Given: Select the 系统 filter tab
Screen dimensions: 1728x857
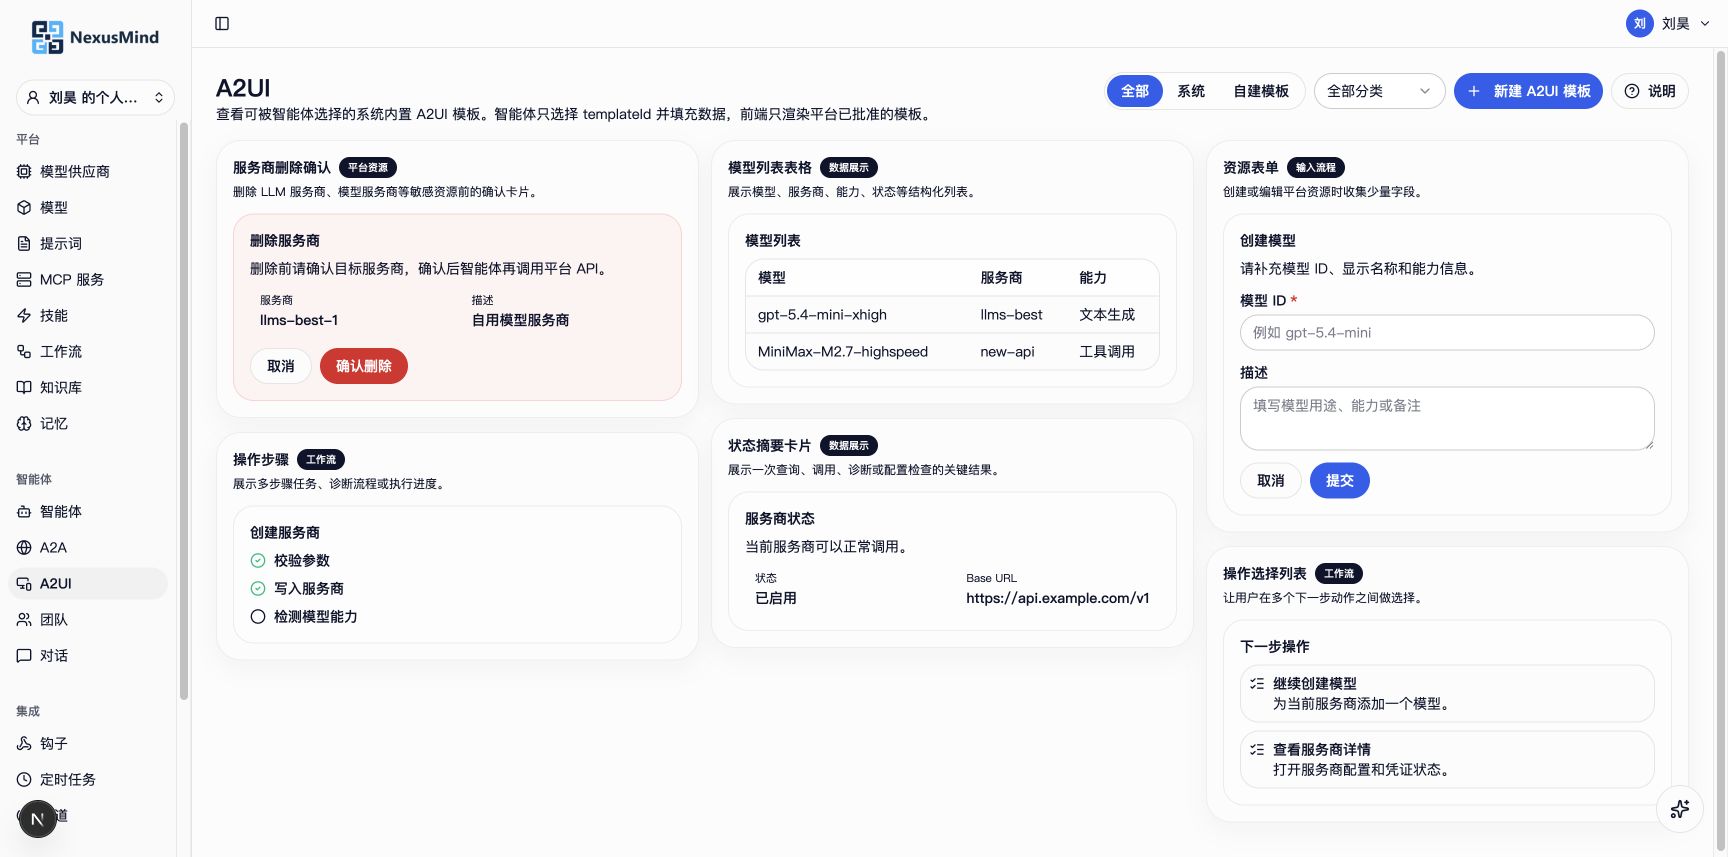Looking at the screenshot, I should coord(1191,91).
